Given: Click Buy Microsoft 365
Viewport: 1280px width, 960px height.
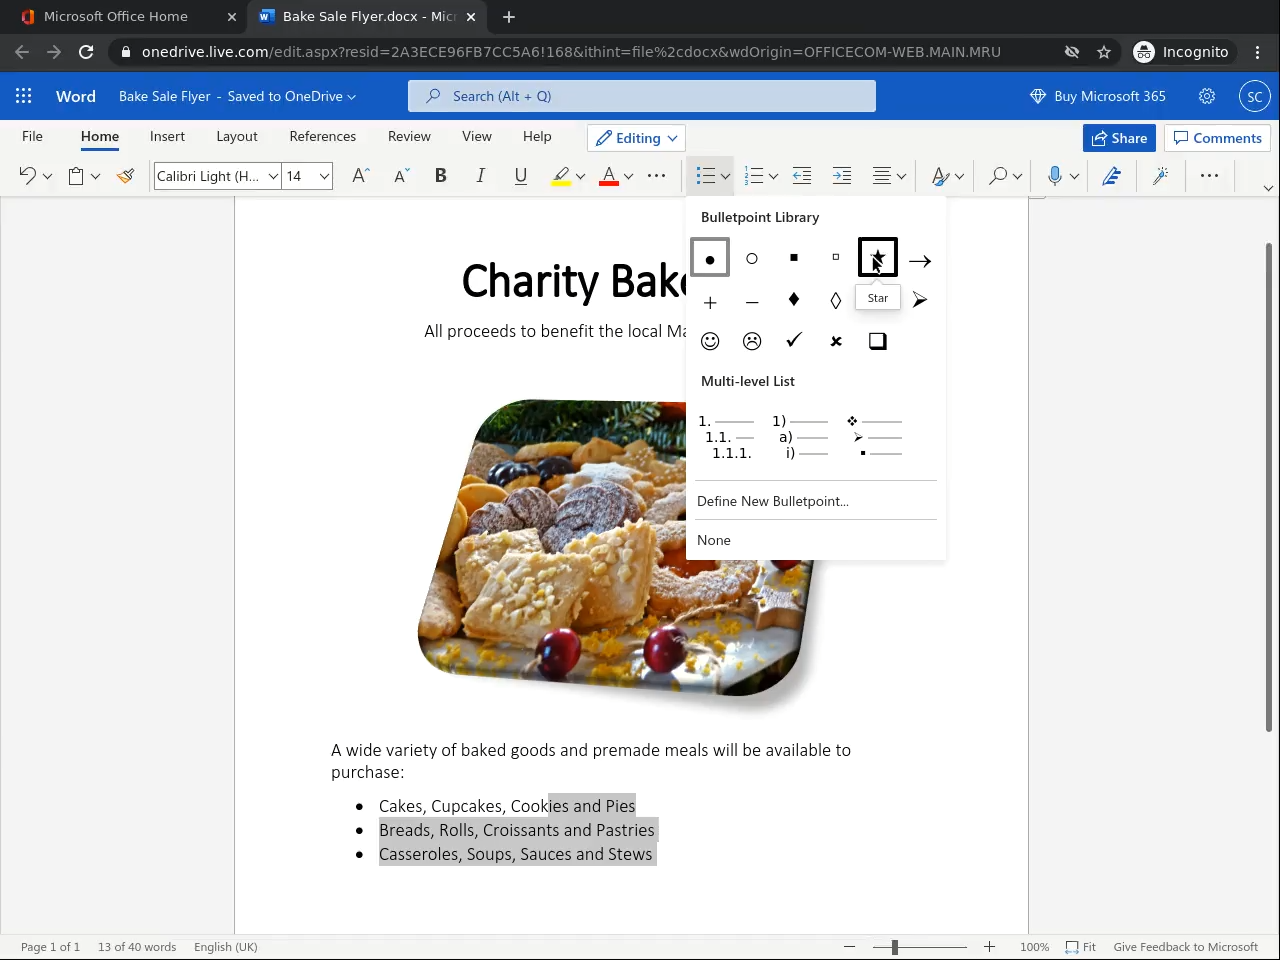Looking at the screenshot, I should pyautogui.click(x=1098, y=96).
